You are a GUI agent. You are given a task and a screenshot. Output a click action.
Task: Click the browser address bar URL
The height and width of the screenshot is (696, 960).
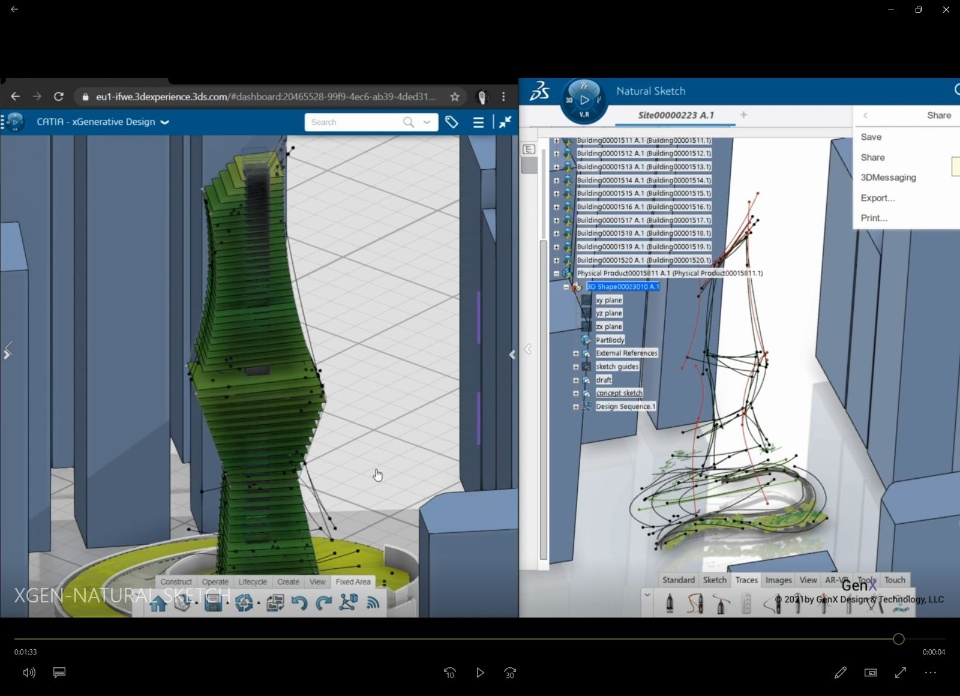pyautogui.click(x=266, y=97)
